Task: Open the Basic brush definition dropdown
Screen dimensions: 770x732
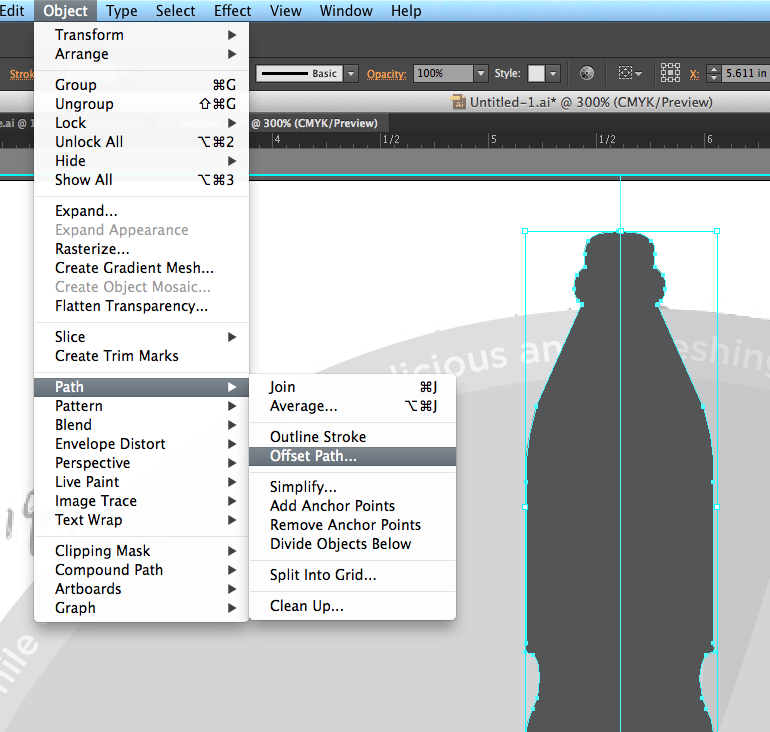Action: 351,74
